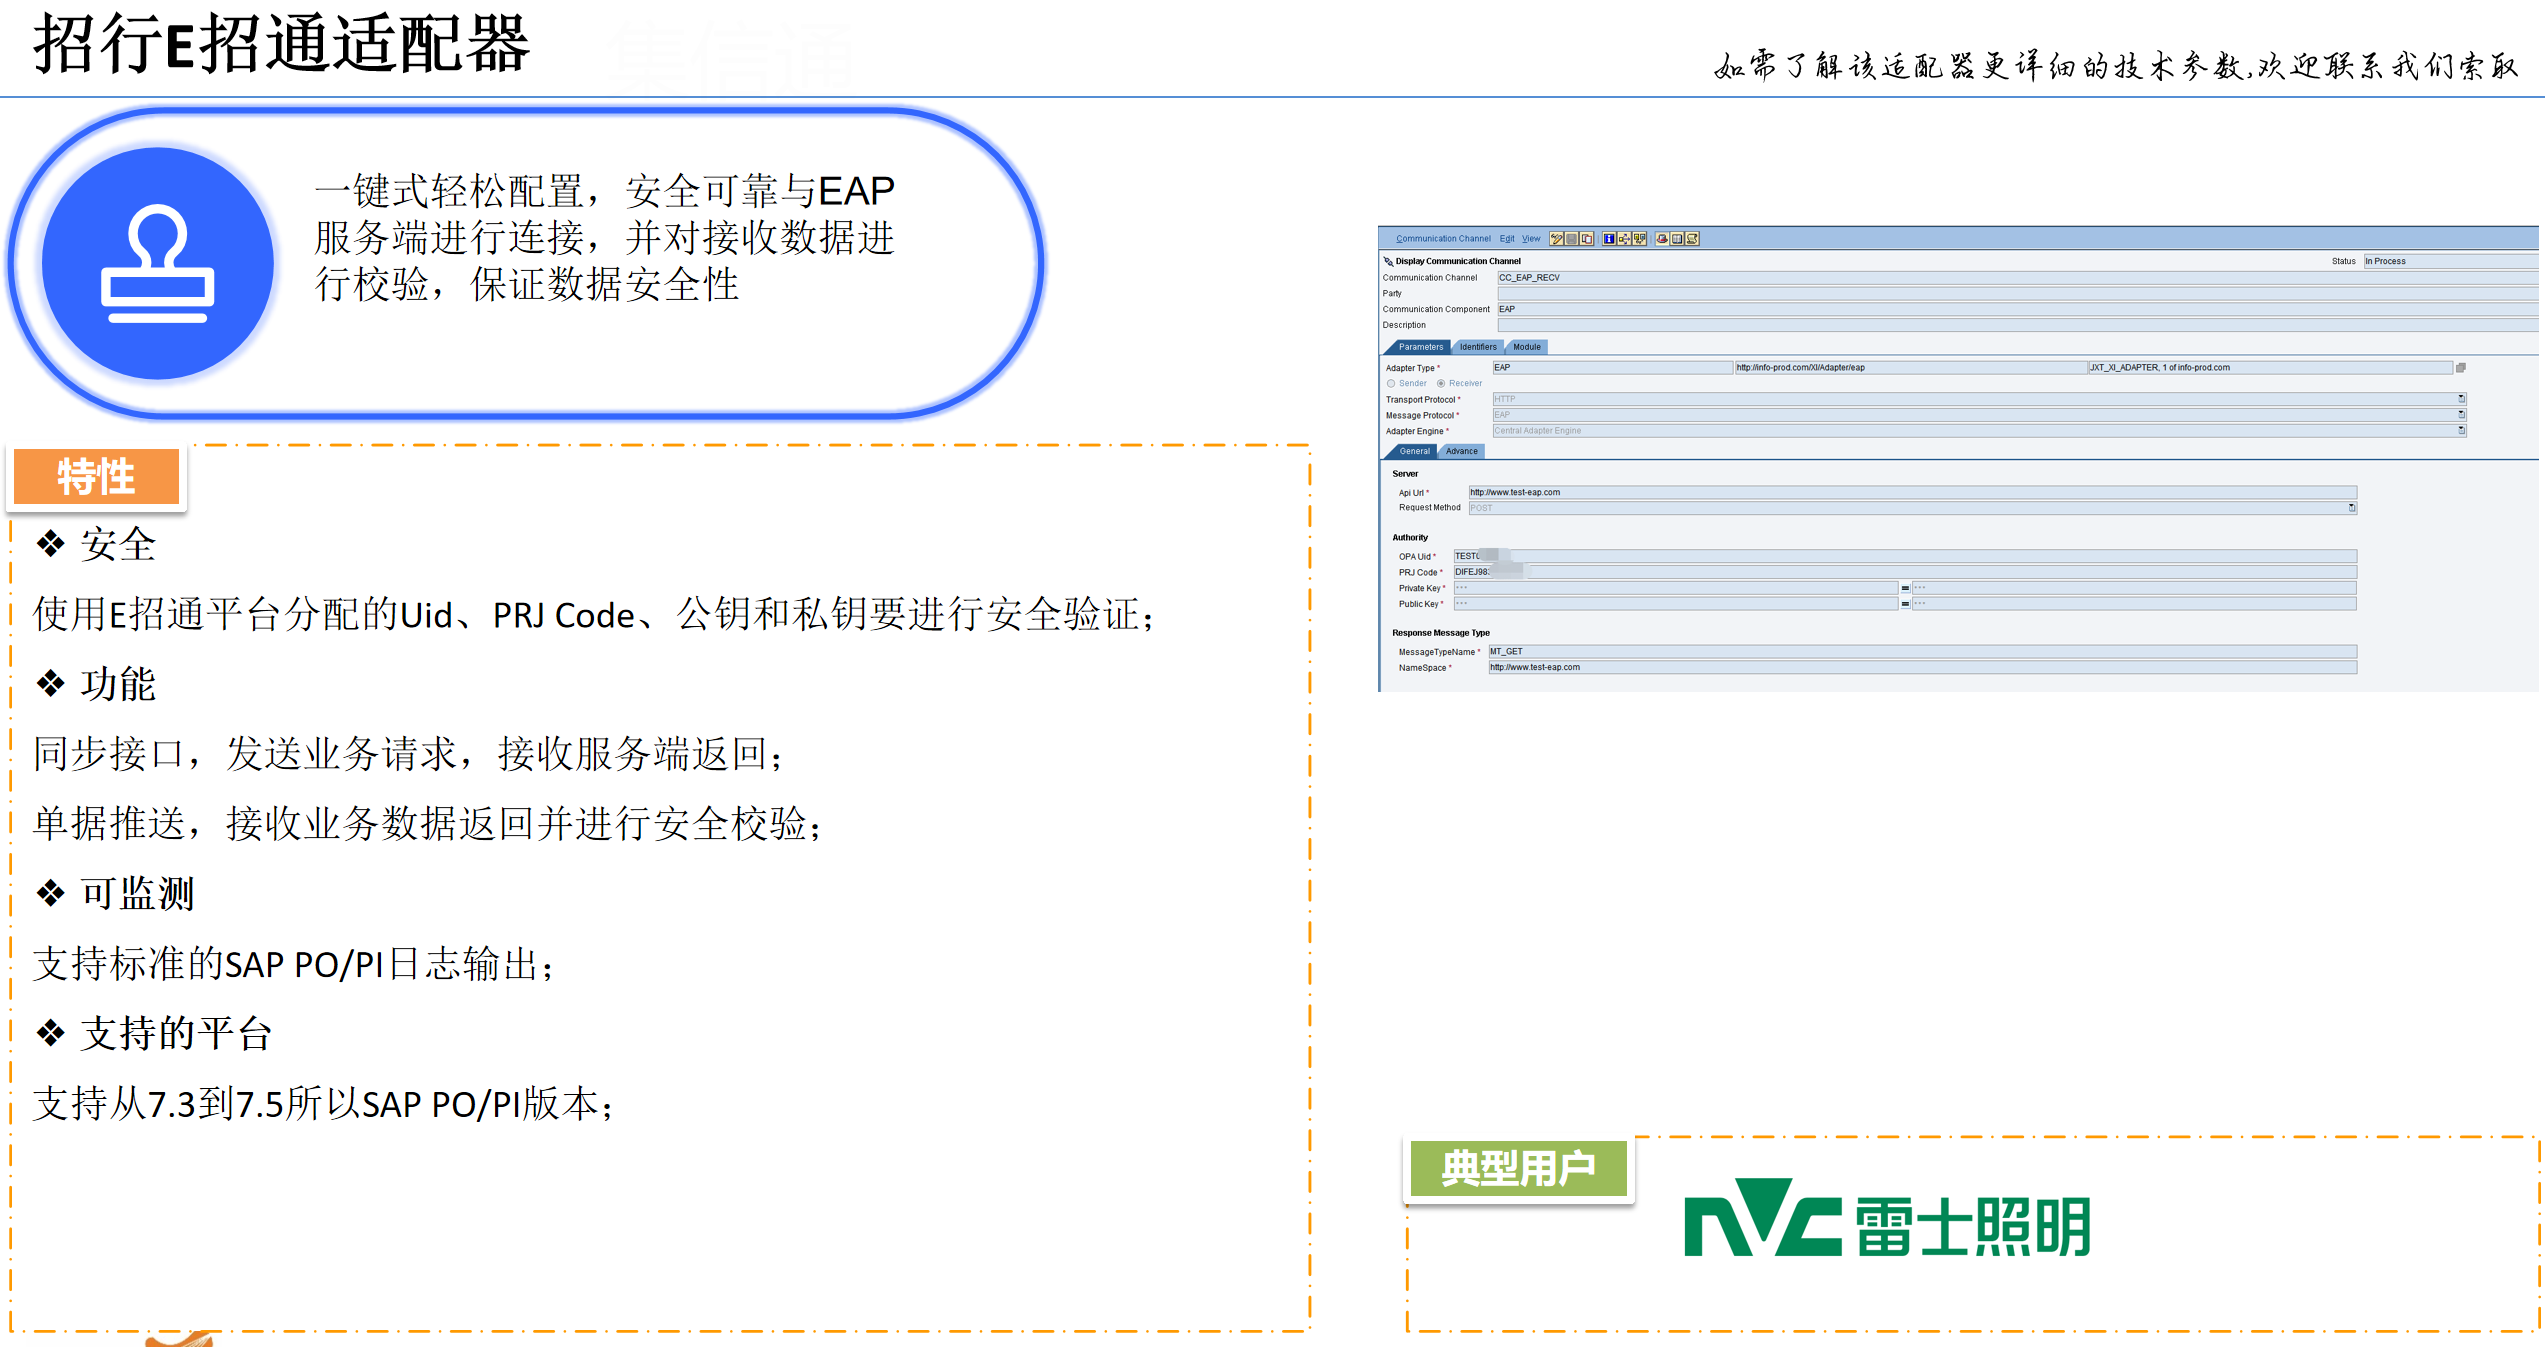Click the compare objects toolbar icon after info
Image resolution: width=2545 pixels, height=1347 pixels.
(1639, 239)
